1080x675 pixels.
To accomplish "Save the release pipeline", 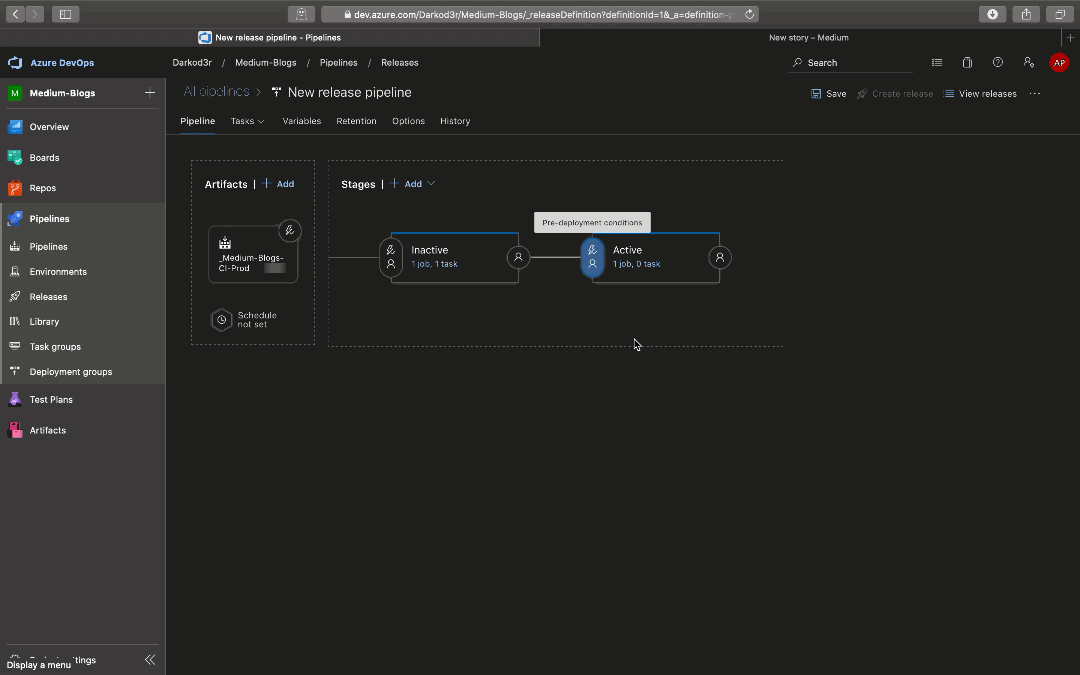I will pyautogui.click(x=829, y=94).
